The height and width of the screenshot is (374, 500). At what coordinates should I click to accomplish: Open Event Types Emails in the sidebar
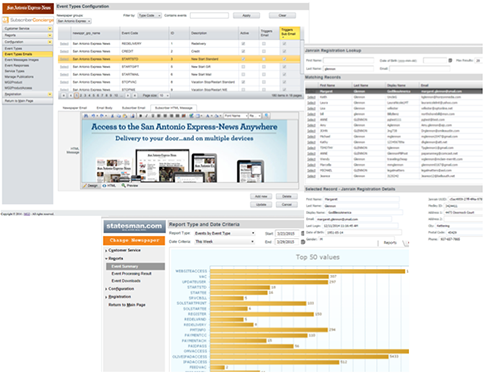[x=27, y=54]
